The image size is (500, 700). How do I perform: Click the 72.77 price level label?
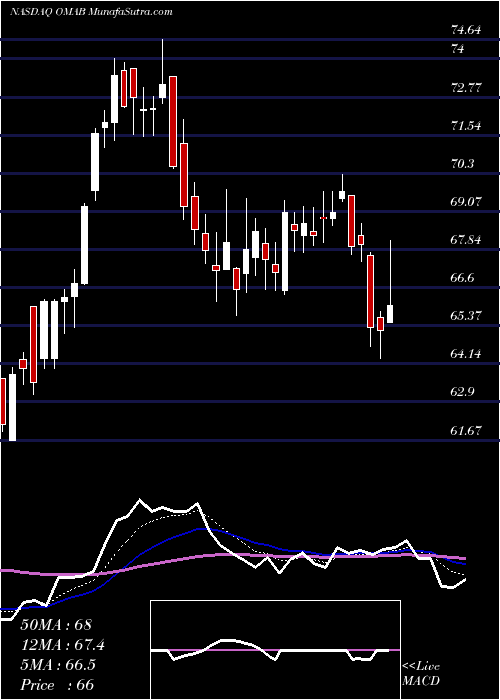(466, 88)
